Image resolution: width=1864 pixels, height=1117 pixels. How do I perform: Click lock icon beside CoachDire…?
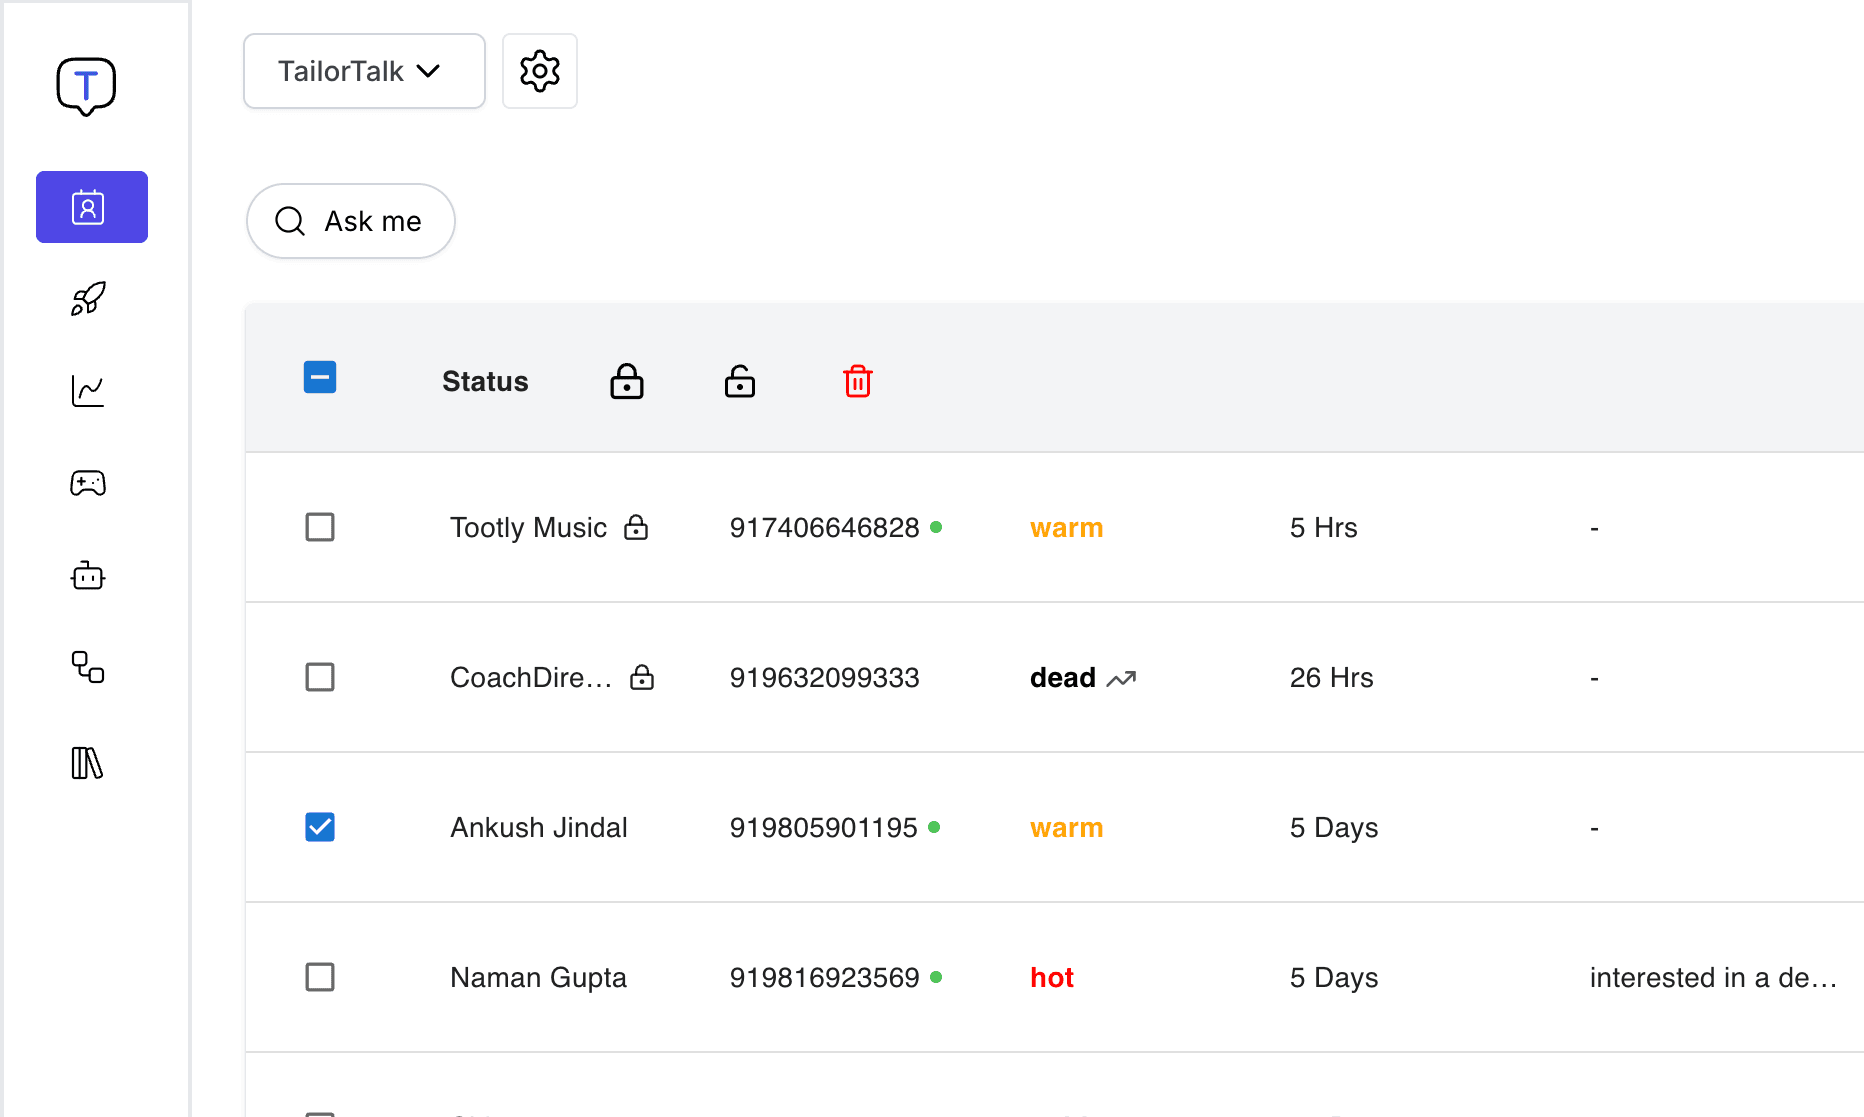[642, 677]
